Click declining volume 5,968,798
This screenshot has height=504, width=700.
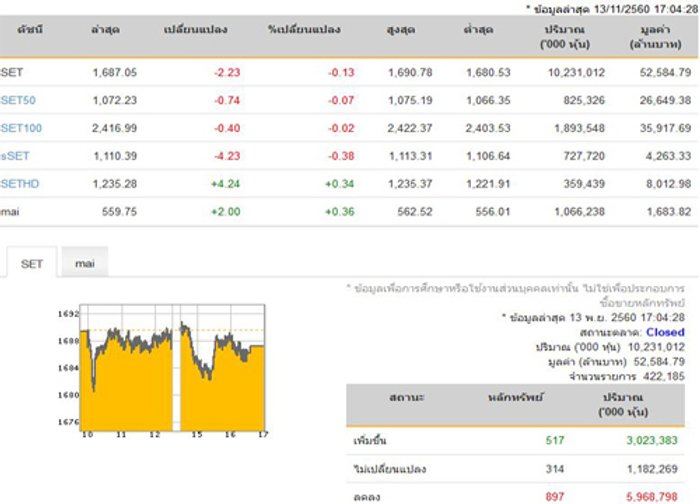pyautogui.click(x=652, y=496)
